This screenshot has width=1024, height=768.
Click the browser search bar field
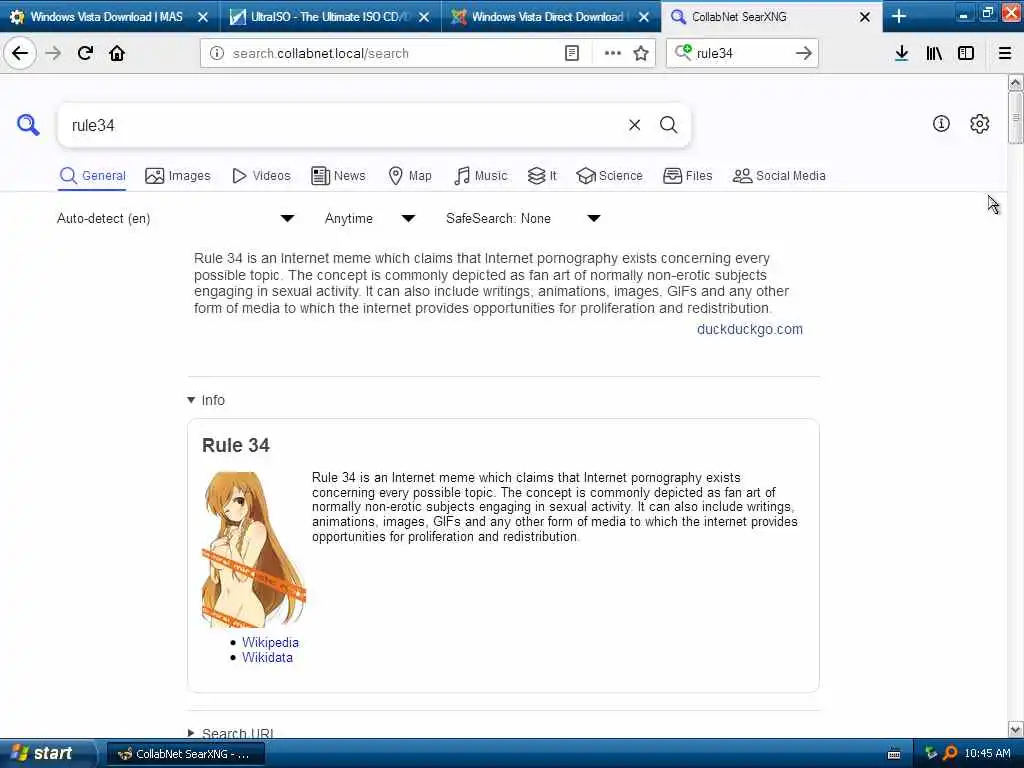[x=742, y=54]
